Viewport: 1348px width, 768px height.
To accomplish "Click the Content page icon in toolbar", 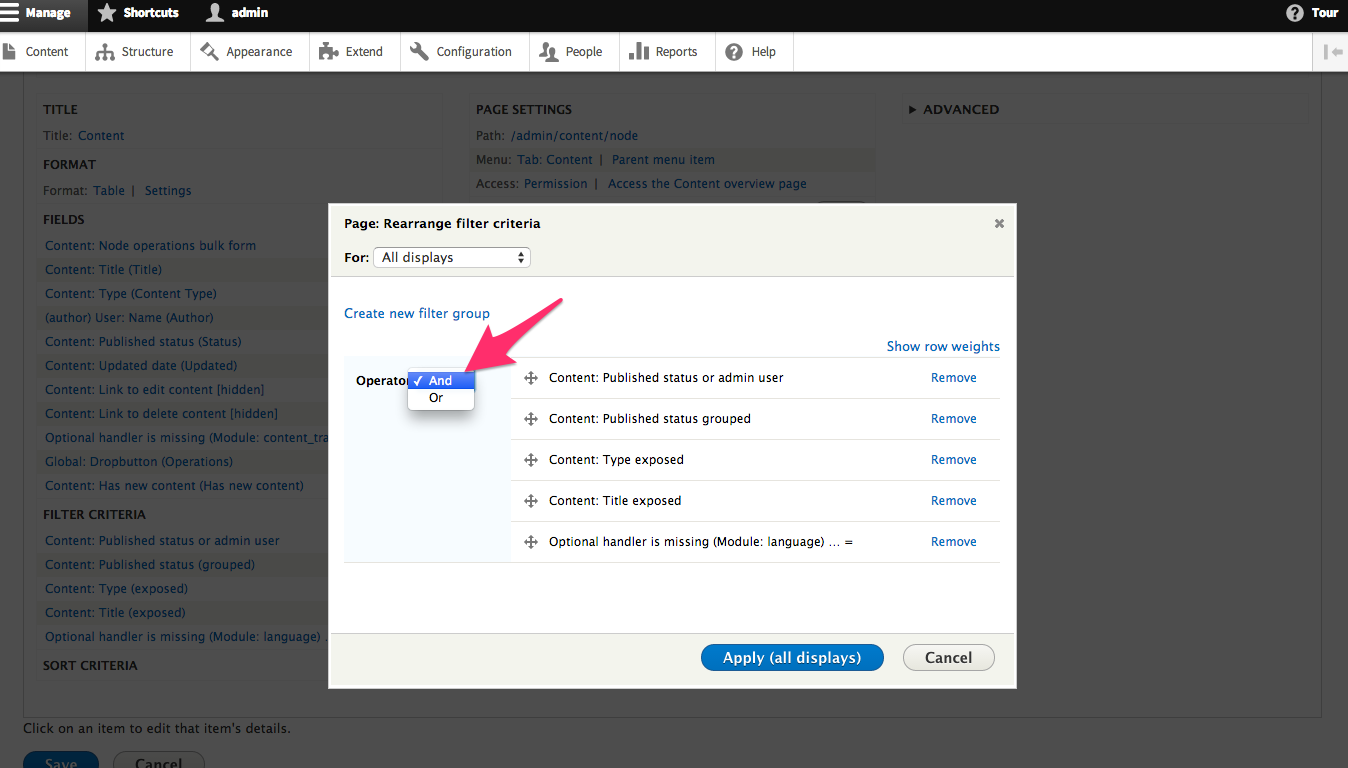I will coord(10,52).
